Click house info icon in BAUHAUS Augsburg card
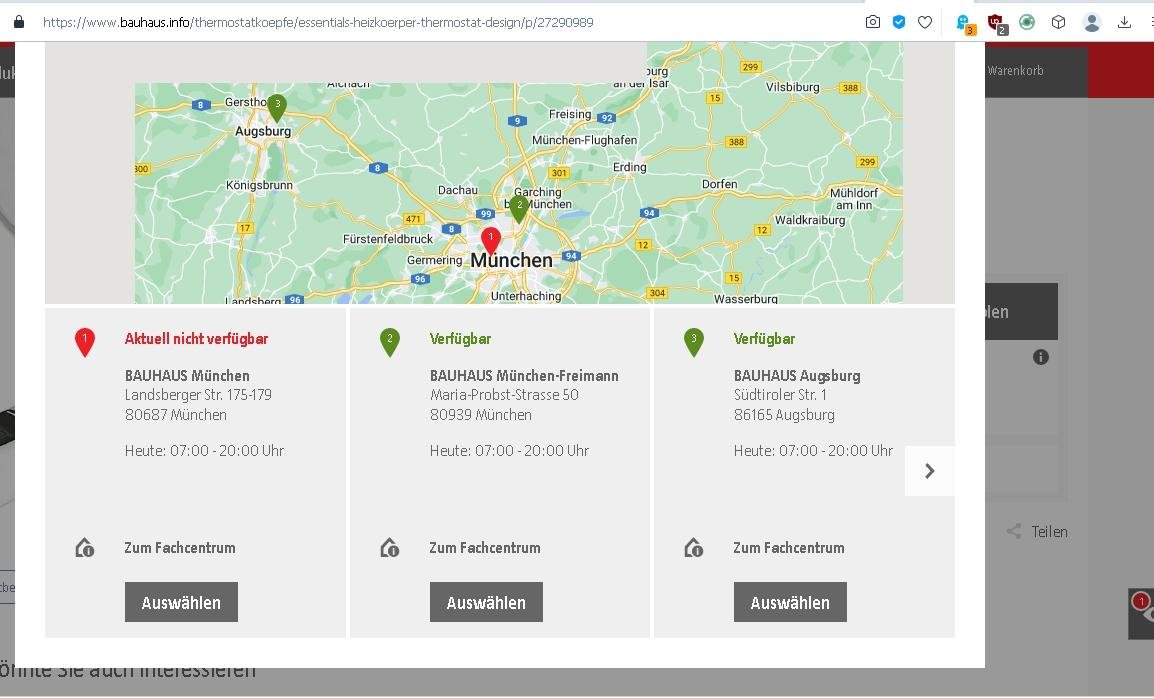 (693, 548)
